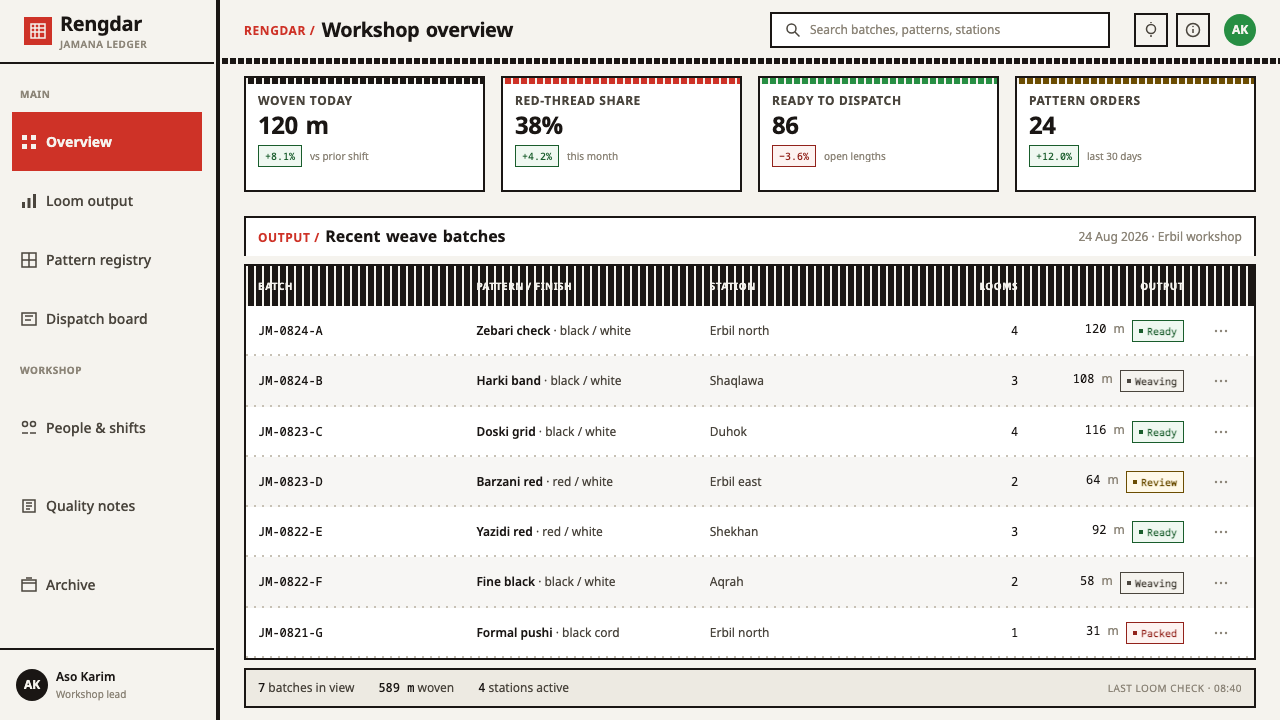Open Quality notes section

click(107, 506)
